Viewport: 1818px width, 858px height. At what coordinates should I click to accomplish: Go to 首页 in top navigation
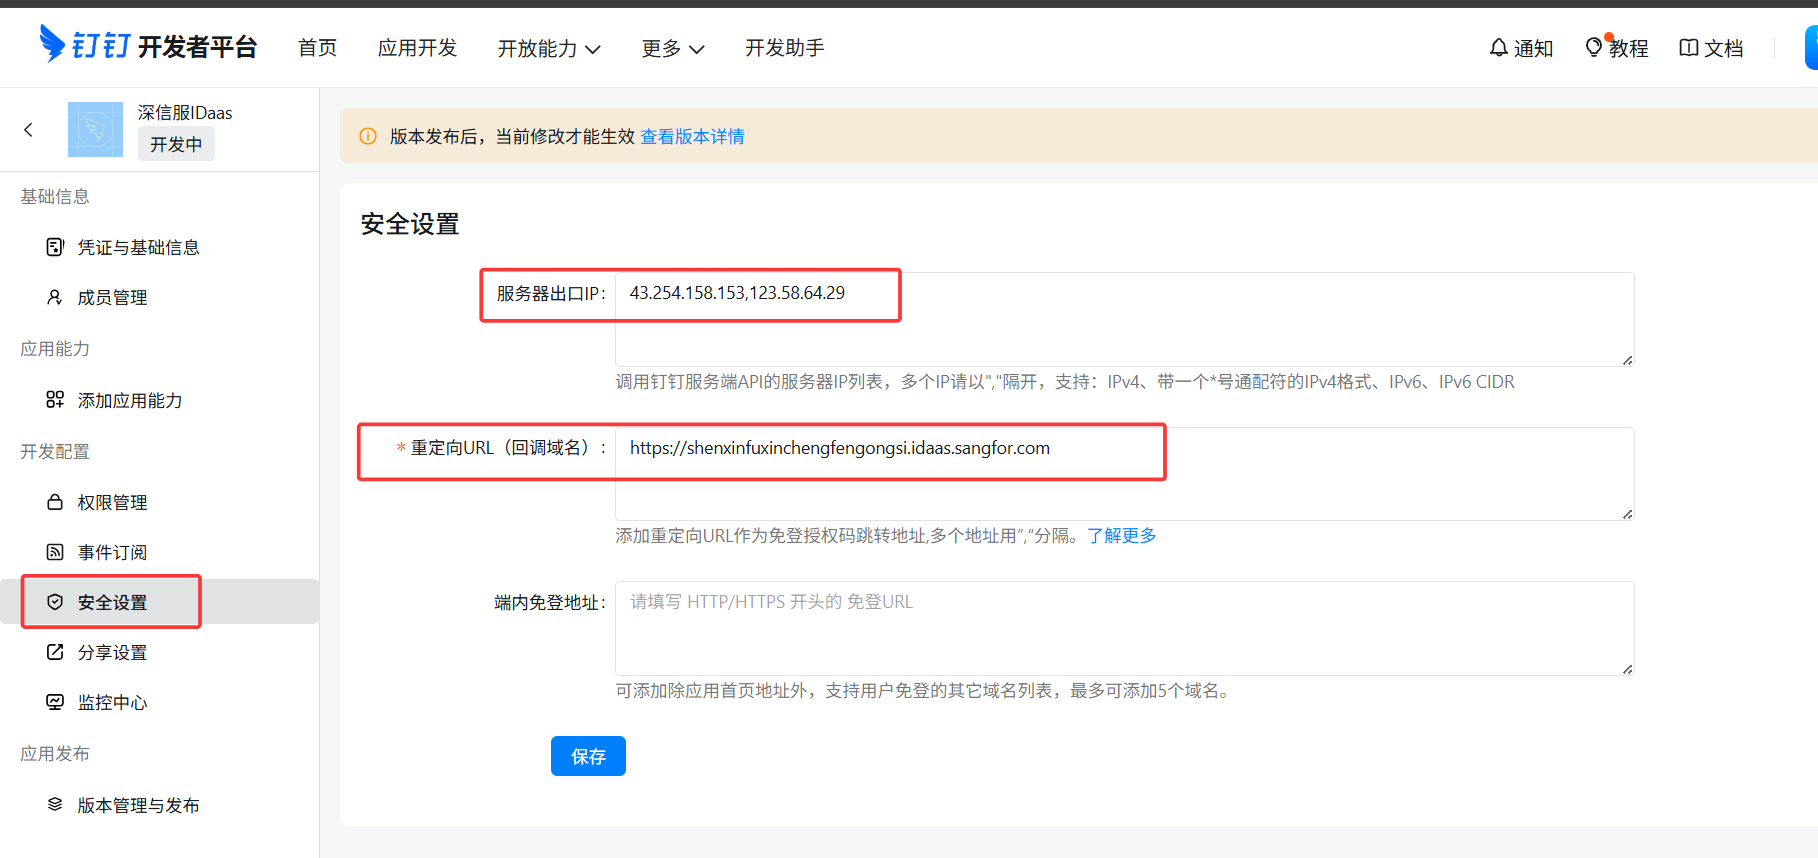pos(318,48)
